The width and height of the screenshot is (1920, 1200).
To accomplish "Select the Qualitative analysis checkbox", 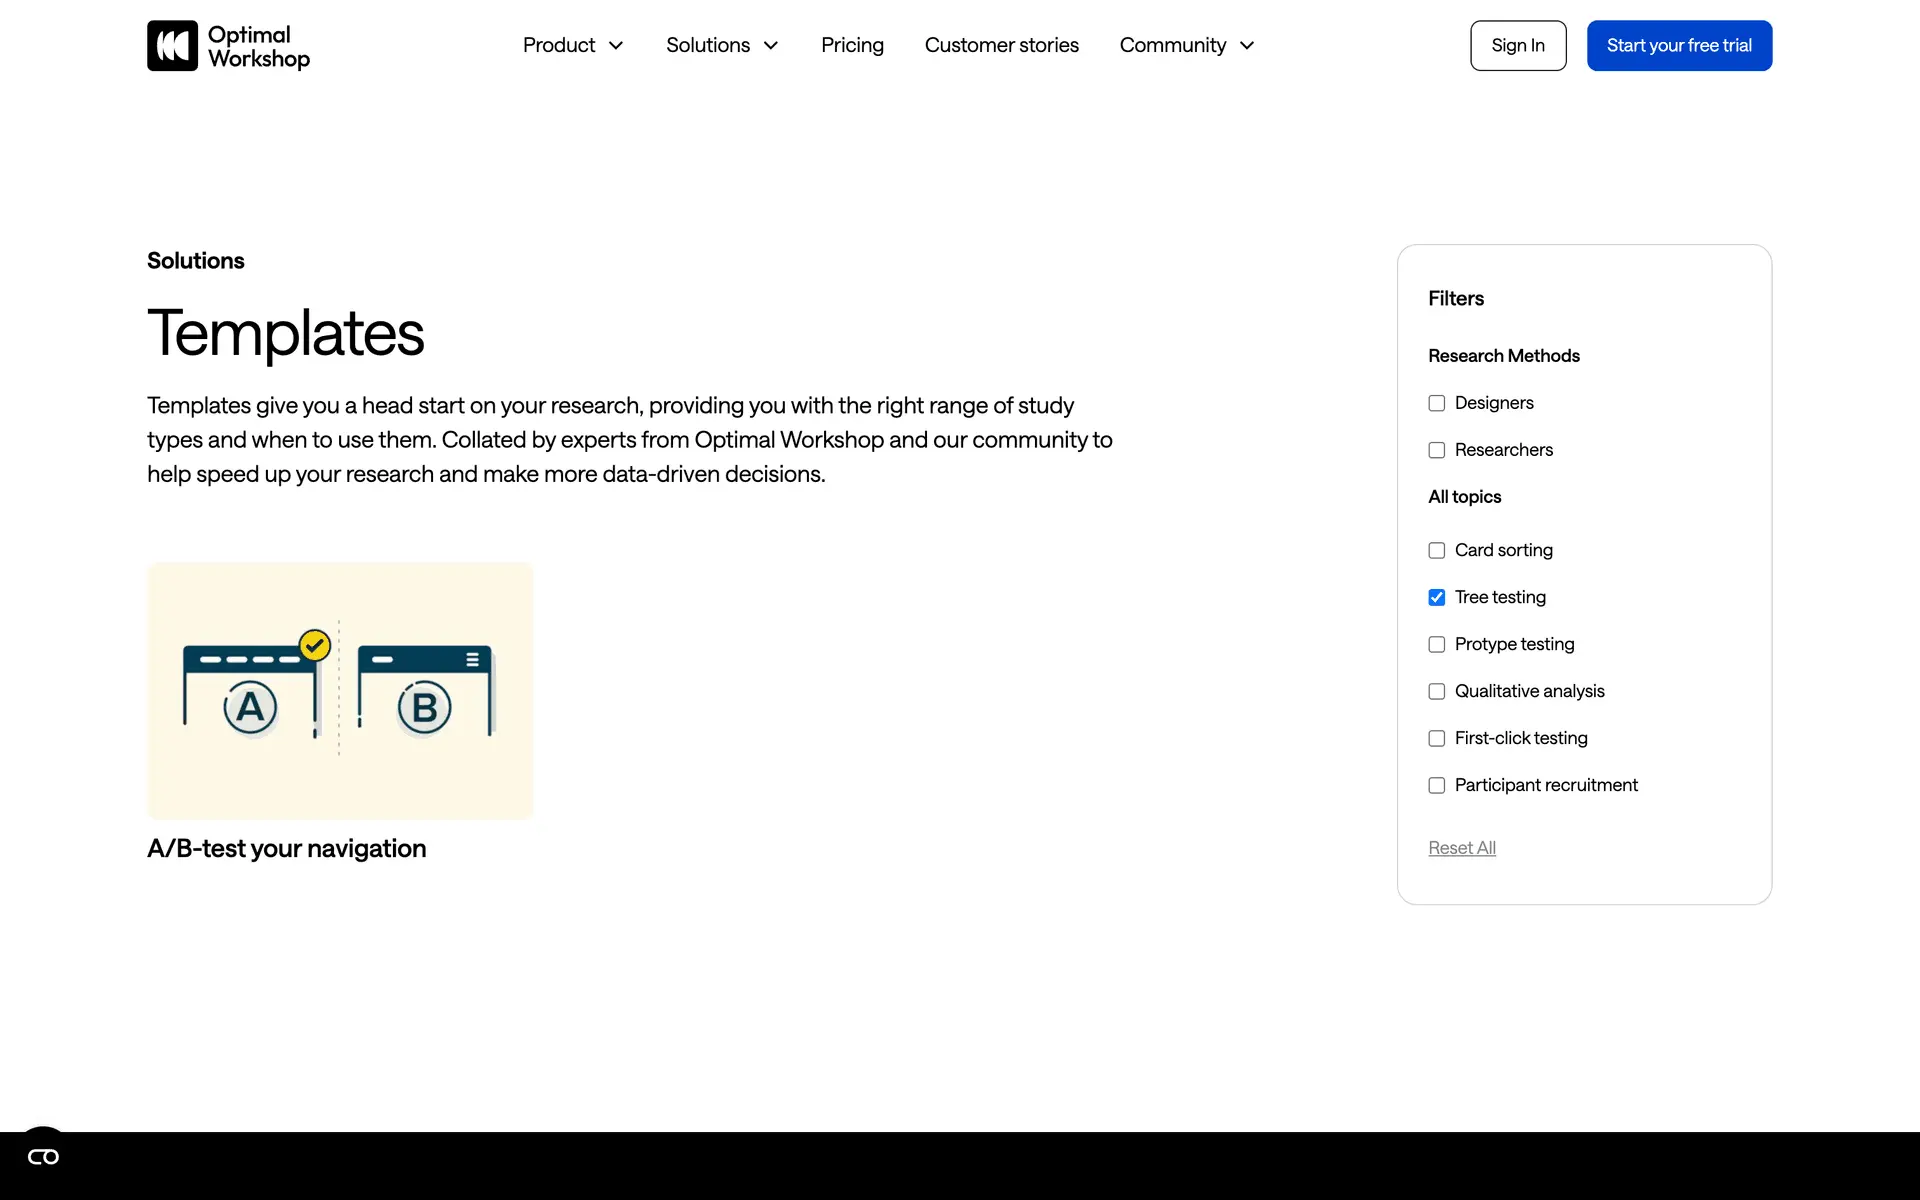I will click(x=1437, y=691).
